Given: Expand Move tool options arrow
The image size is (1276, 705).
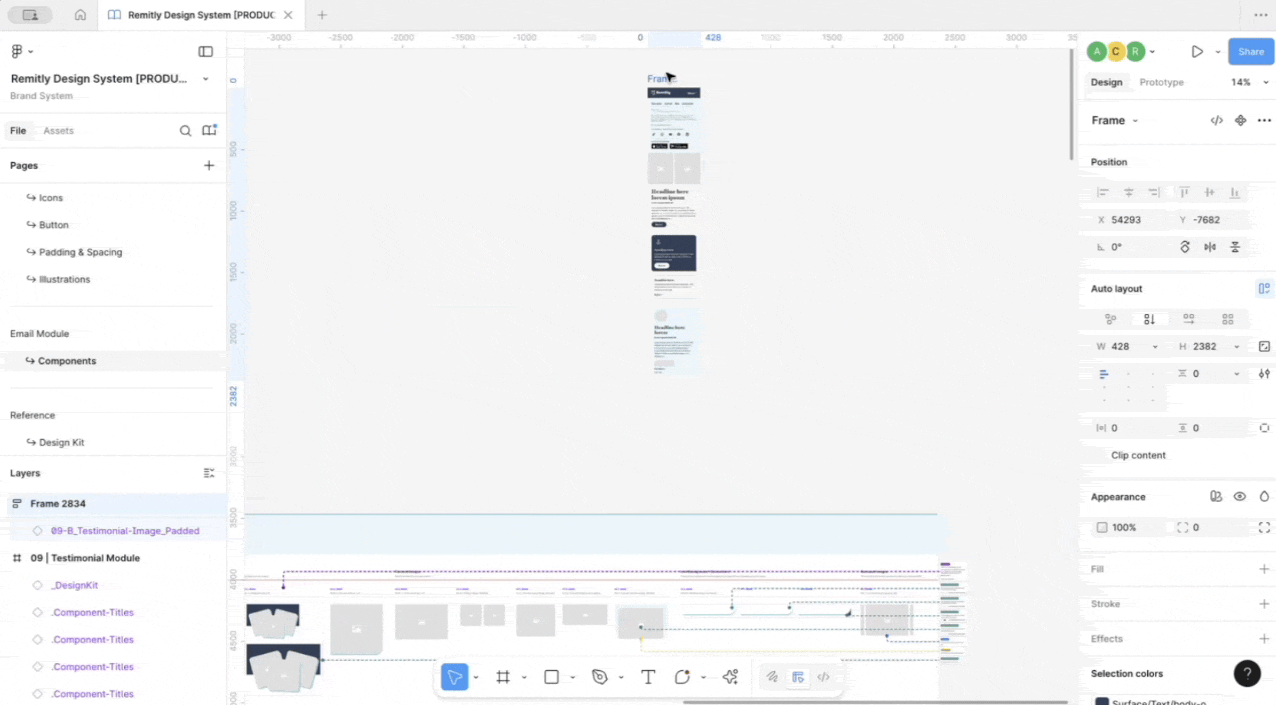Looking at the screenshot, I should click(475, 678).
